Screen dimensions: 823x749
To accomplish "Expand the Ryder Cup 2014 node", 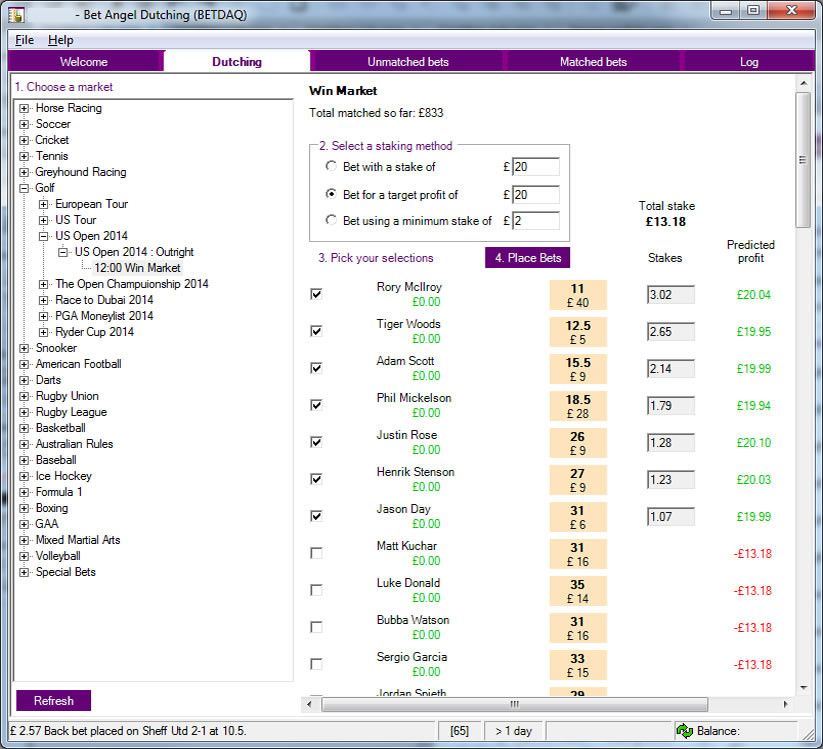I will [44, 332].
